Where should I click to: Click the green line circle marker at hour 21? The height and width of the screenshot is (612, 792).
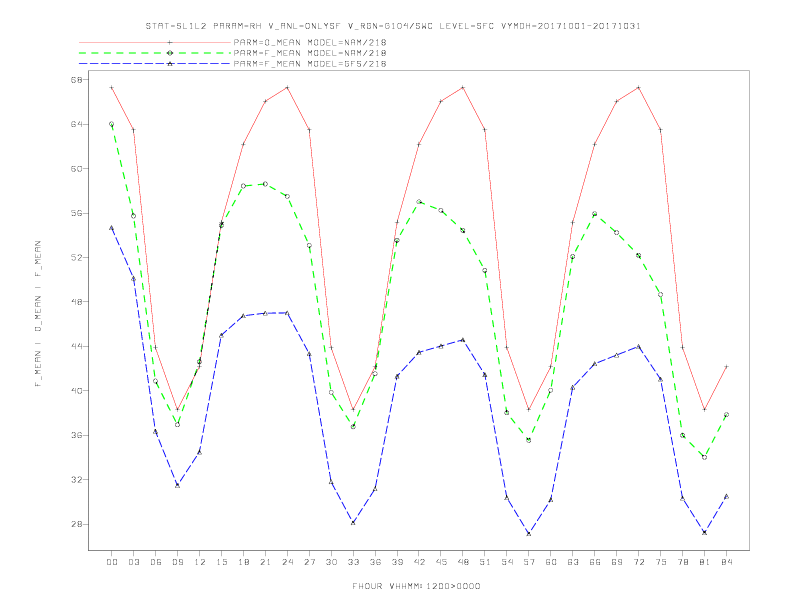pyautogui.click(x=265, y=184)
